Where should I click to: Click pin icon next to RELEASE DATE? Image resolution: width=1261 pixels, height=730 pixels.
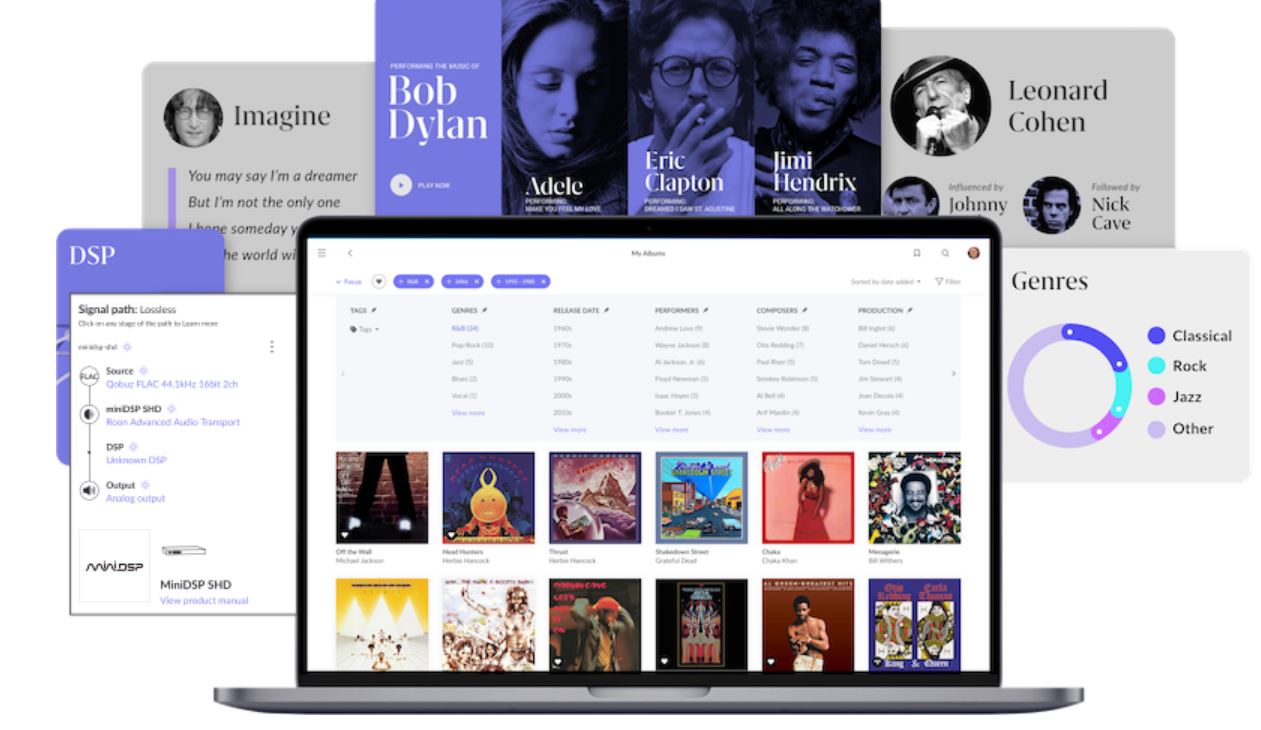click(607, 311)
